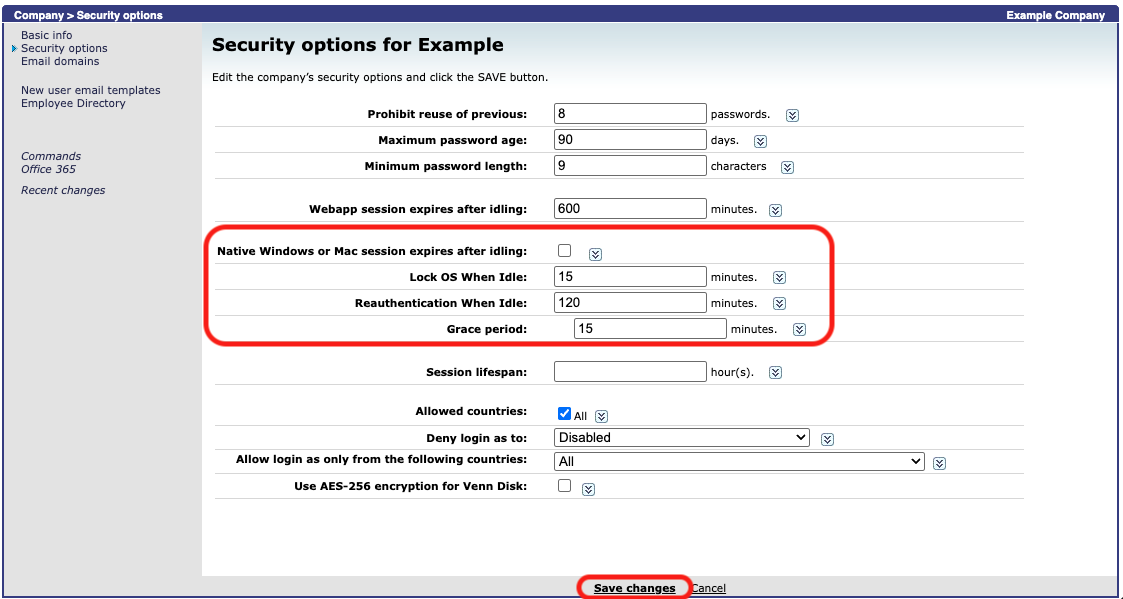Go to Basic info in the sidebar
1123x599 pixels.
[45, 34]
